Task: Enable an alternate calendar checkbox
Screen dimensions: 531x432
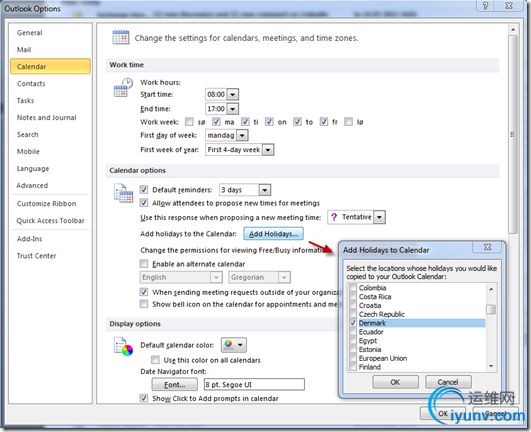Action: tap(144, 263)
